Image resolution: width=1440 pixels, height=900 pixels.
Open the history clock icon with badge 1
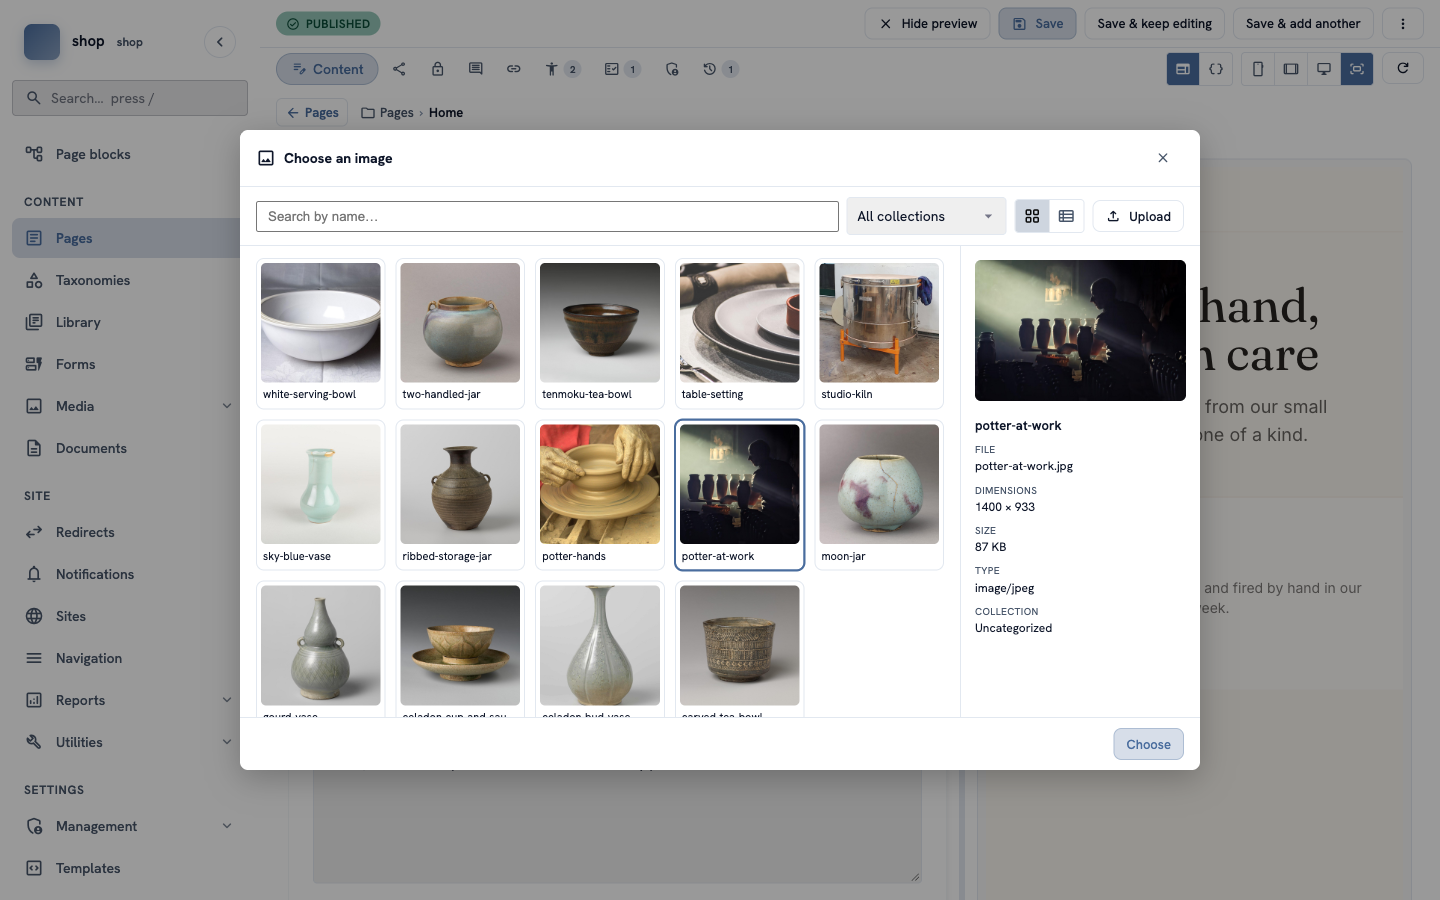(719, 69)
